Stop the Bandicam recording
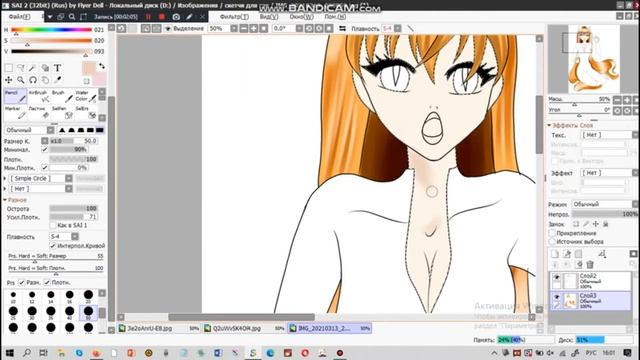Viewport: 640px width, 360px height. click(x=162, y=17)
